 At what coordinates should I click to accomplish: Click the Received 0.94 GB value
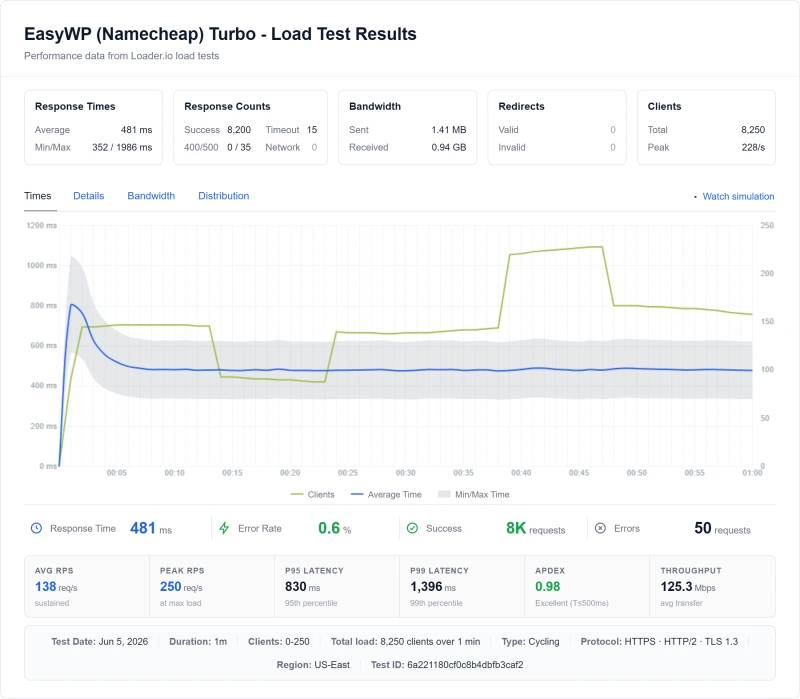click(448, 147)
